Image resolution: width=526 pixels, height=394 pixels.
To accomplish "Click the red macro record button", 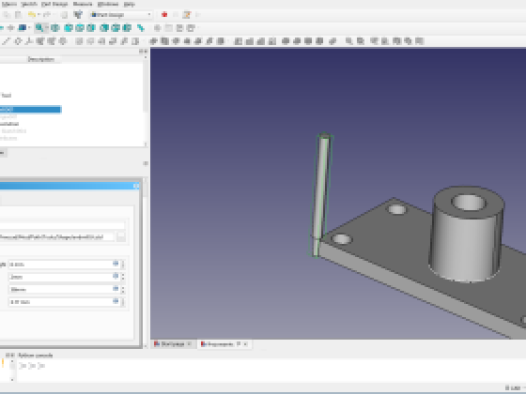I will (164, 15).
